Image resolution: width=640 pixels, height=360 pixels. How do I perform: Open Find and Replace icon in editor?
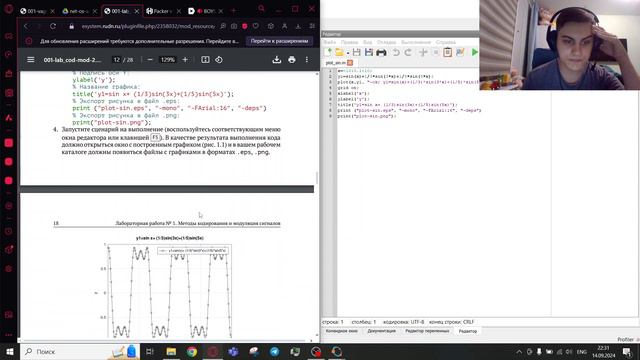click(x=460, y=52)
